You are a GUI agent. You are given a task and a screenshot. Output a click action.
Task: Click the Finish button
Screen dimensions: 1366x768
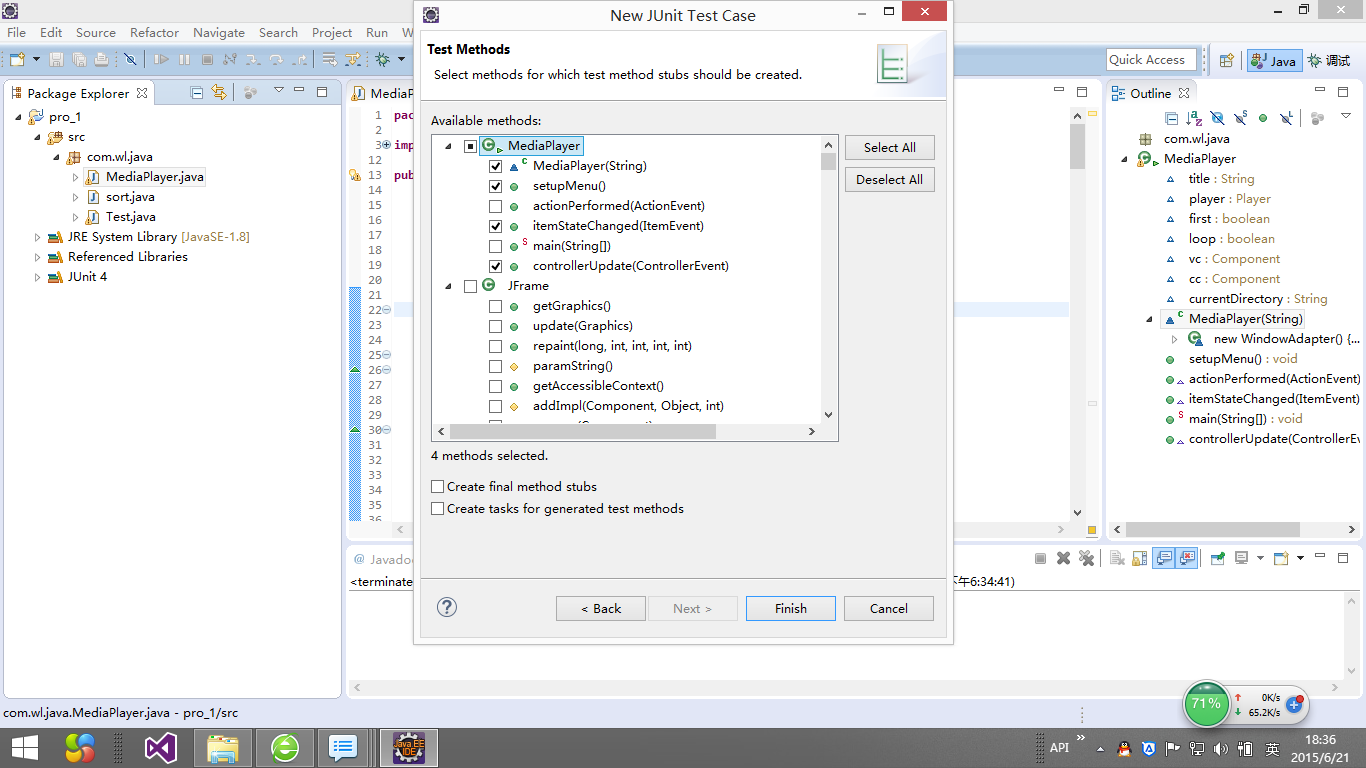click(x=791, y=608)
